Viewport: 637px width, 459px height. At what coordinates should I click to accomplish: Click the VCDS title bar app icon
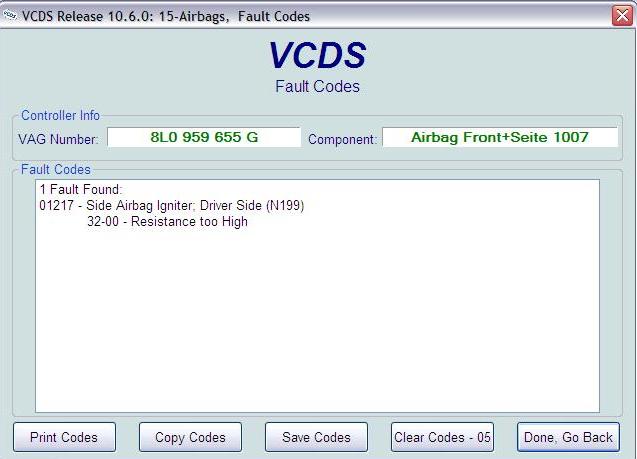pos(10,16)
